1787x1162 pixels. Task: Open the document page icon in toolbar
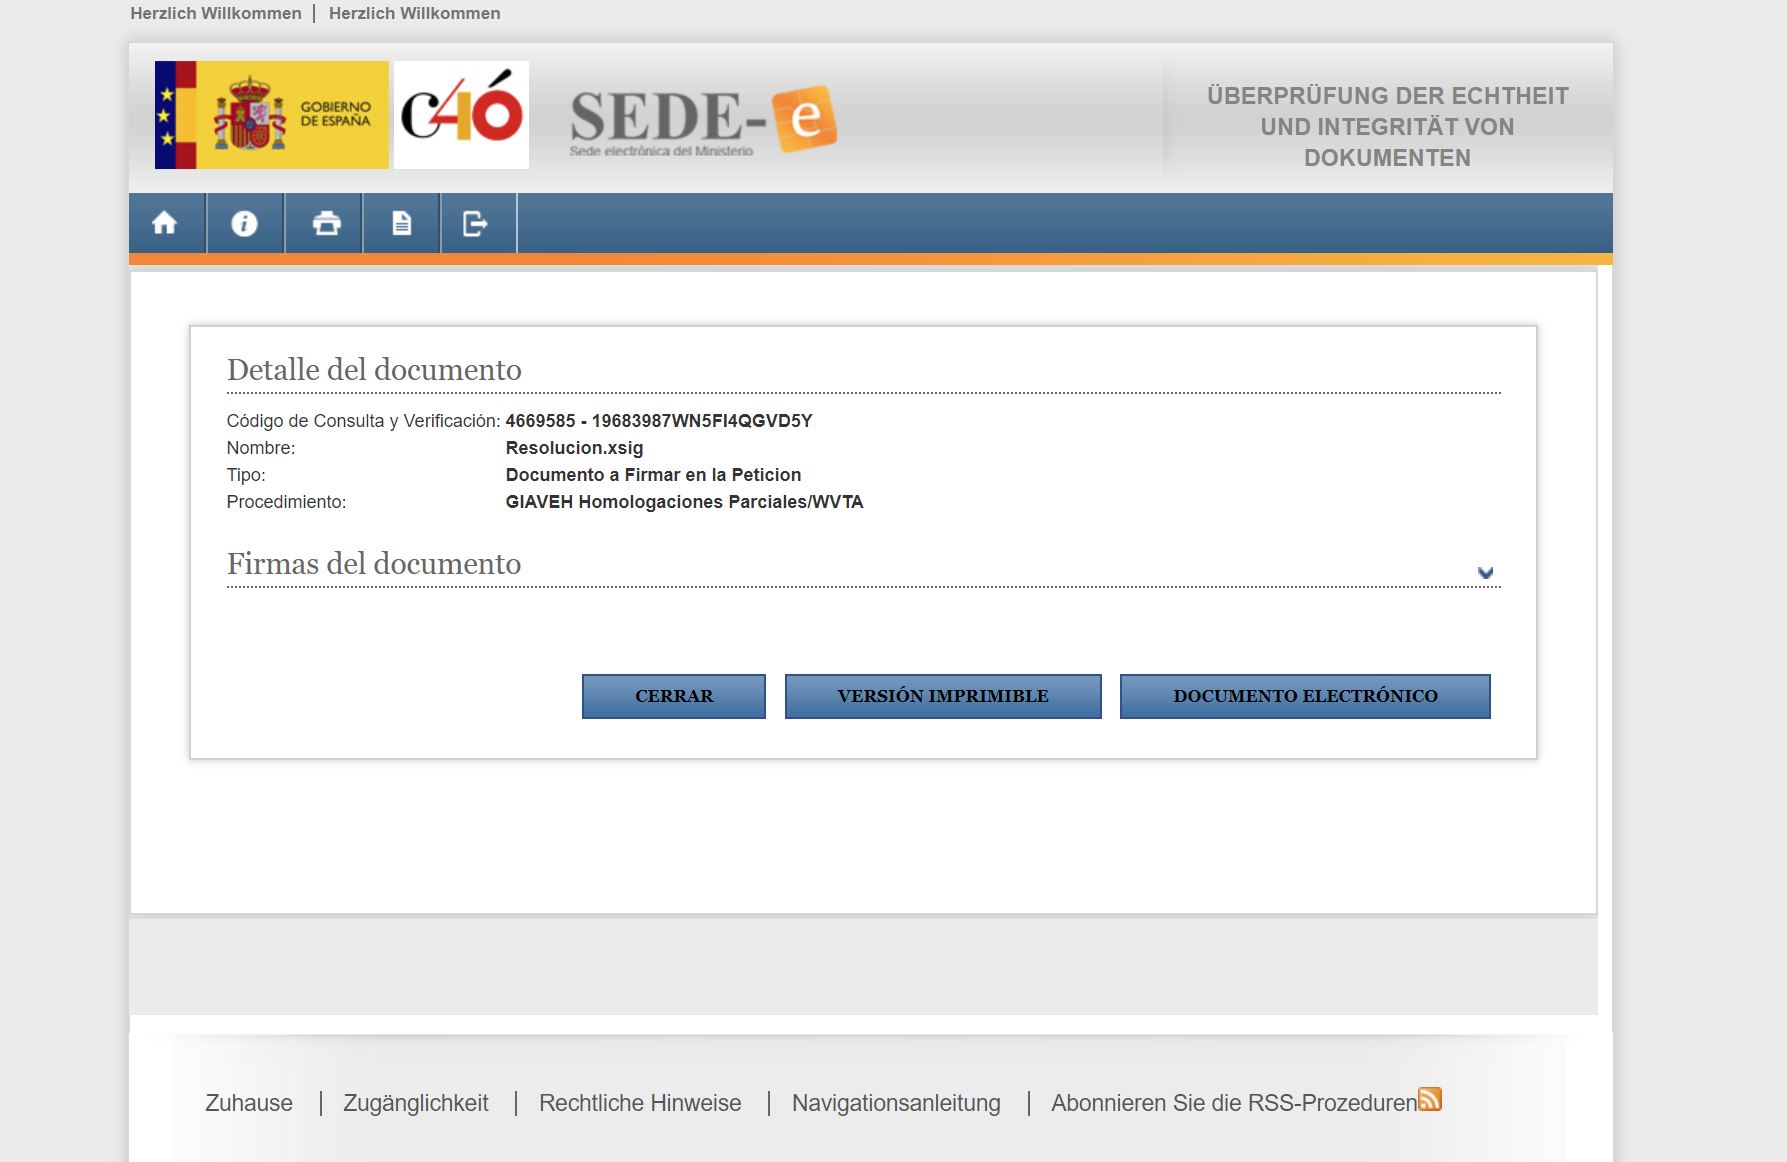click(x=402, y=223)
